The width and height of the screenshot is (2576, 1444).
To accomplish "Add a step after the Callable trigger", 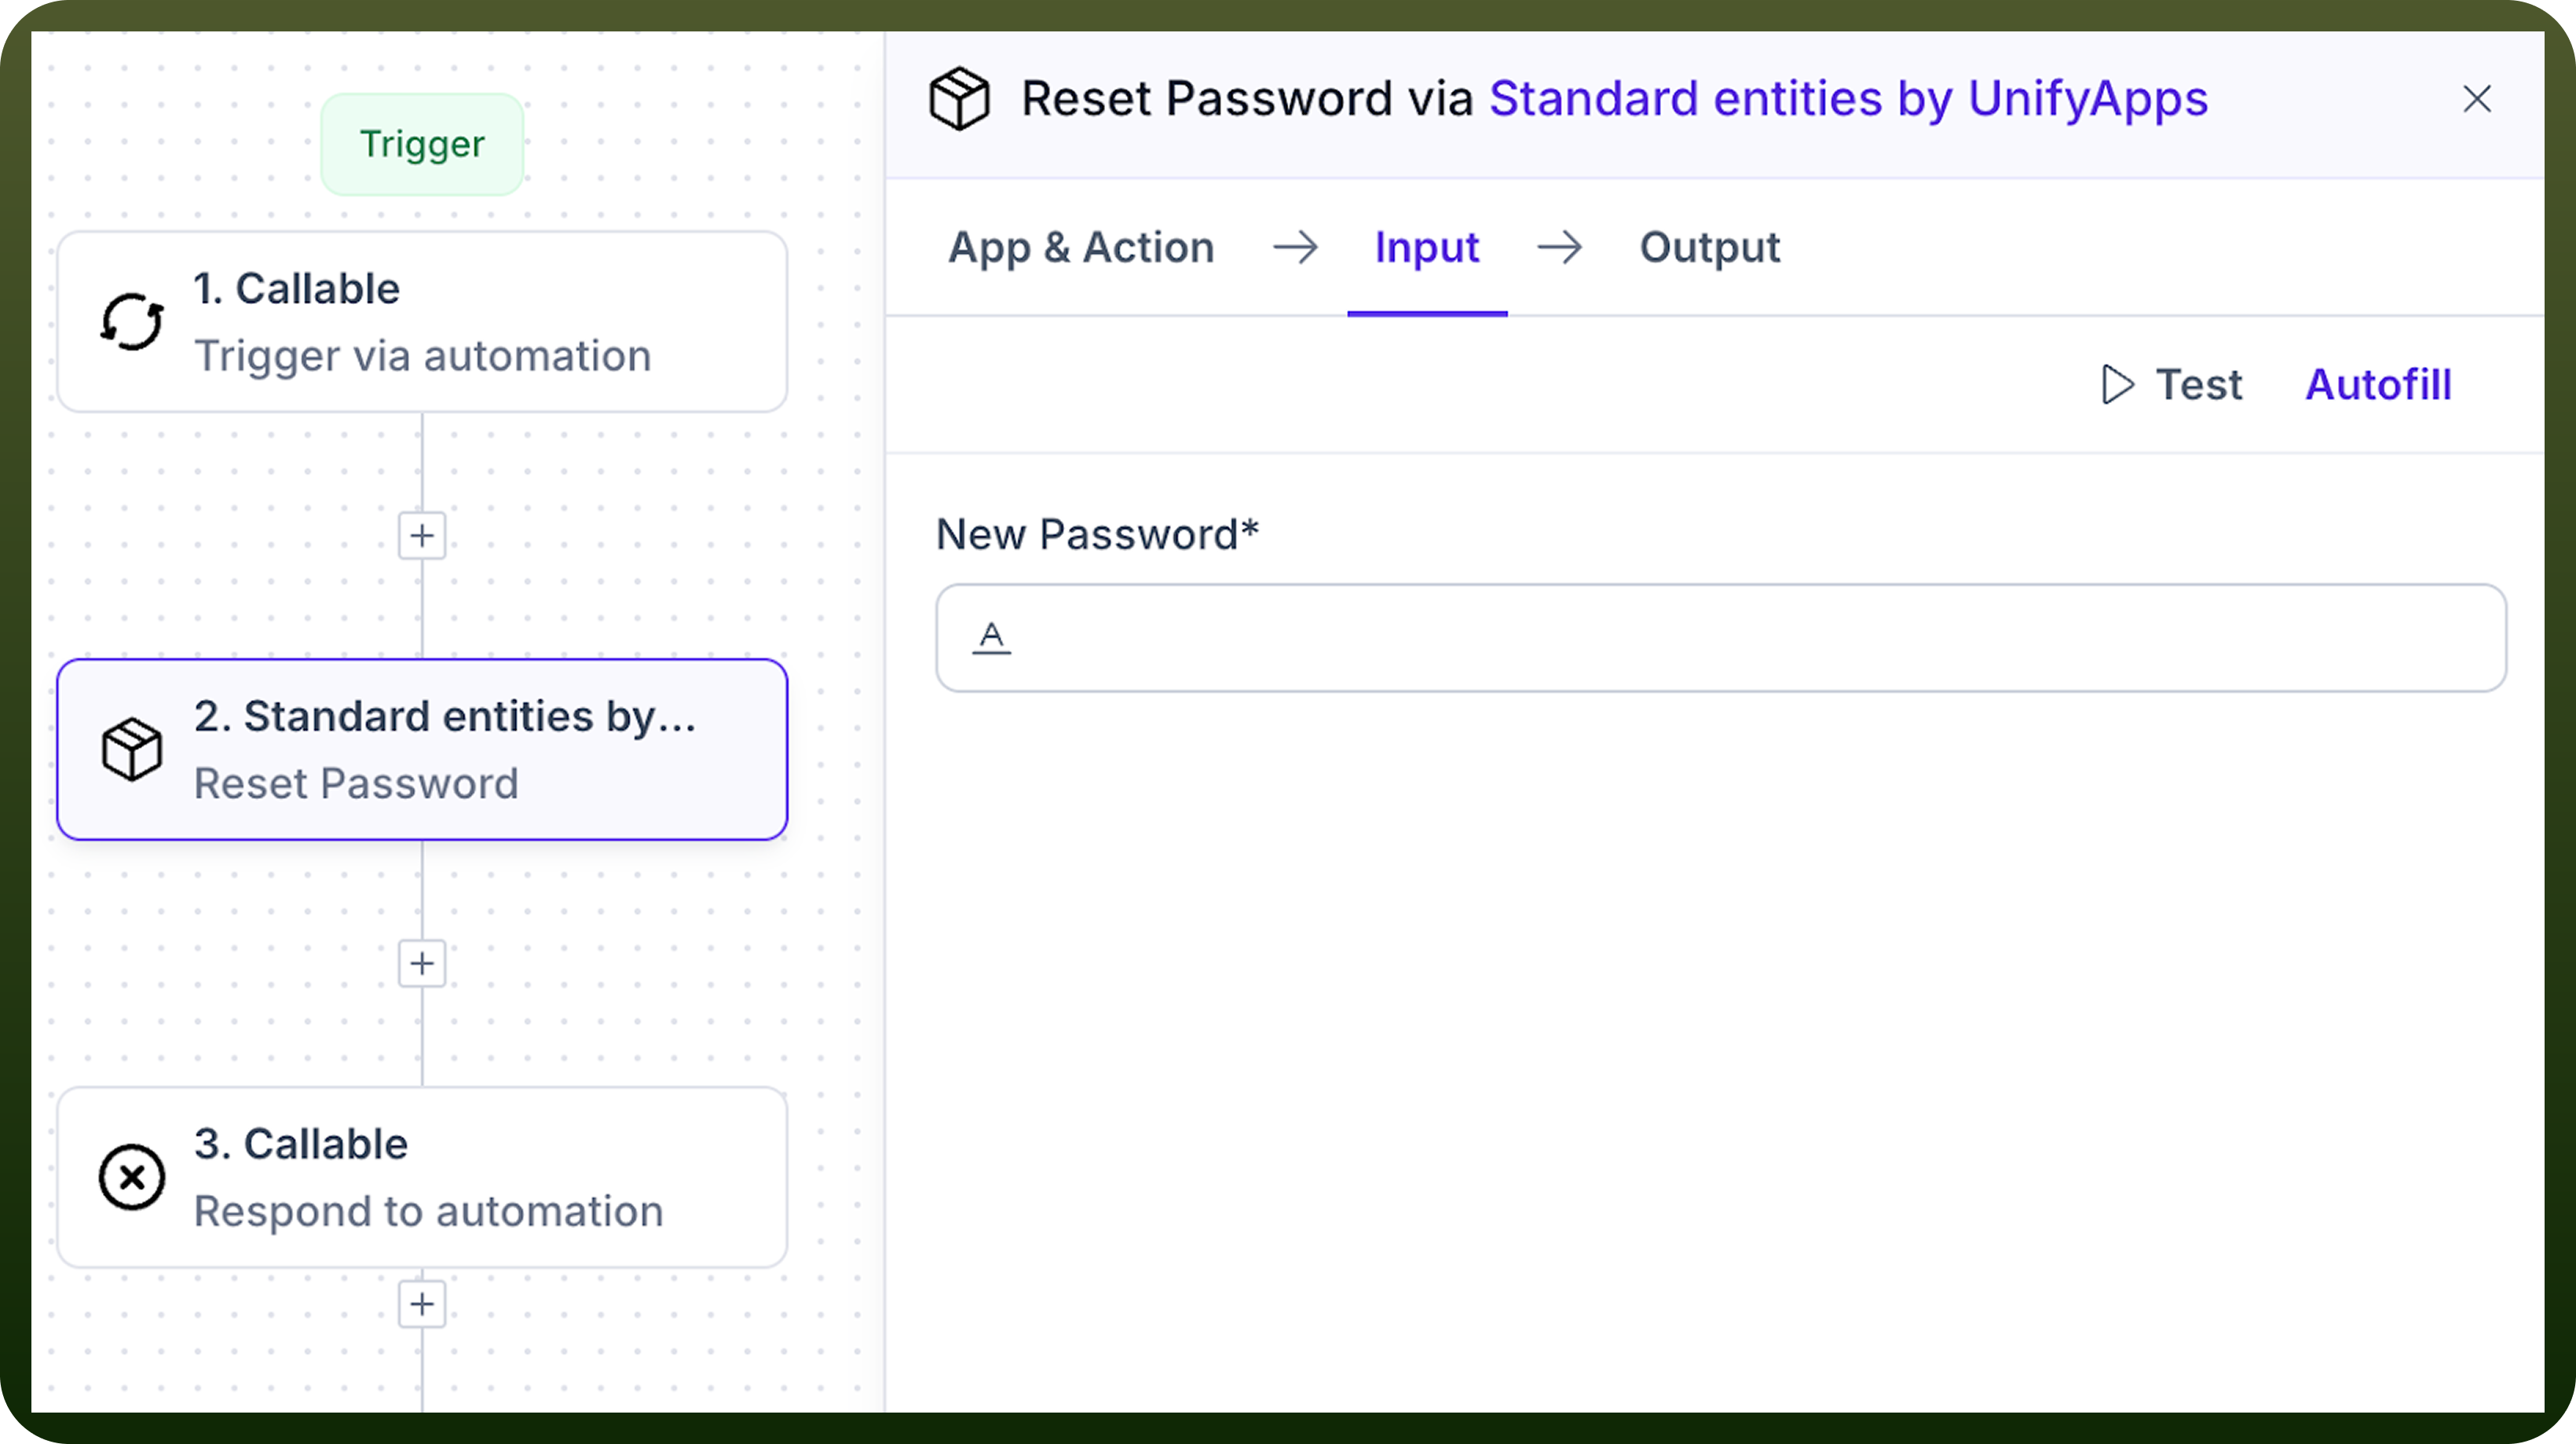I will pyautogui.click(x=422, y=536).
